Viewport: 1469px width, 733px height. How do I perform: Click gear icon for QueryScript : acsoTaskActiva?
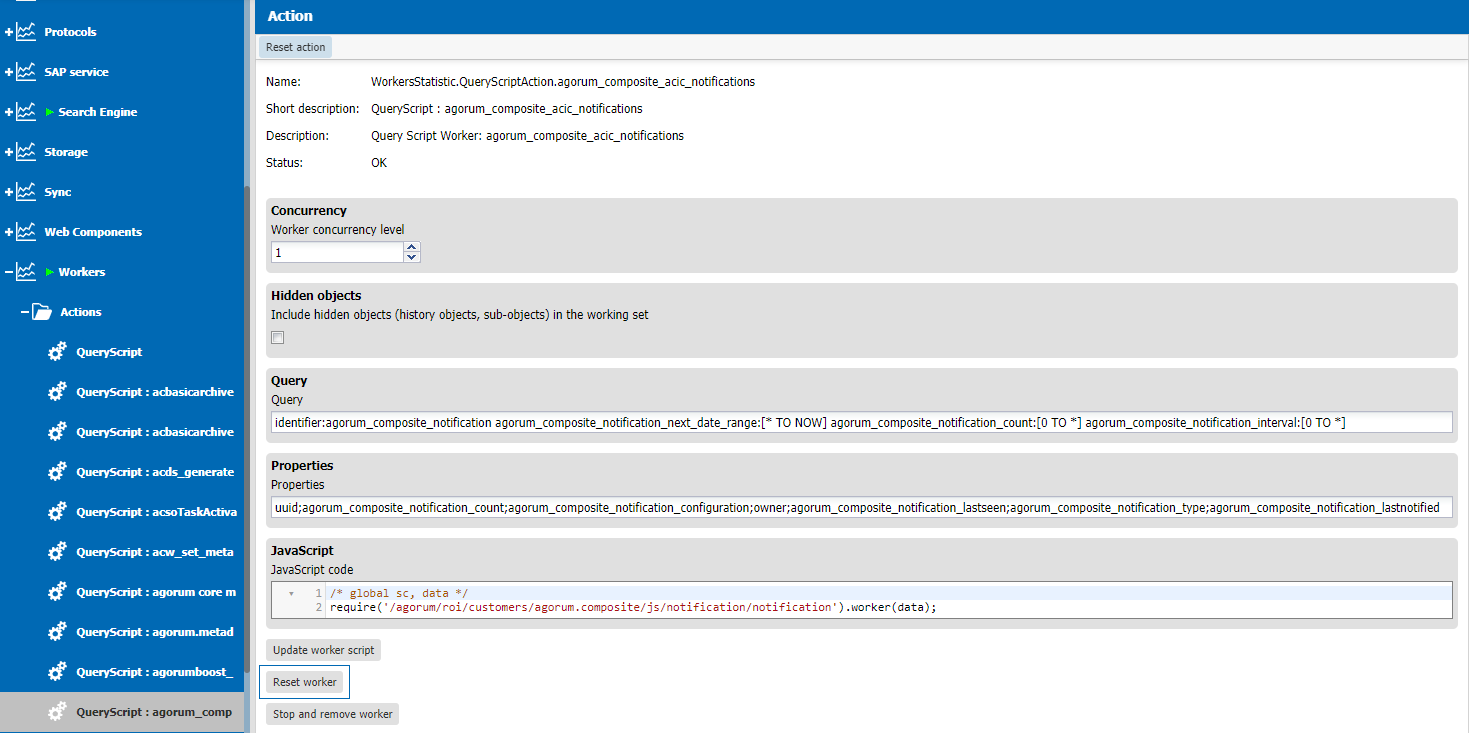pos(58,512)
